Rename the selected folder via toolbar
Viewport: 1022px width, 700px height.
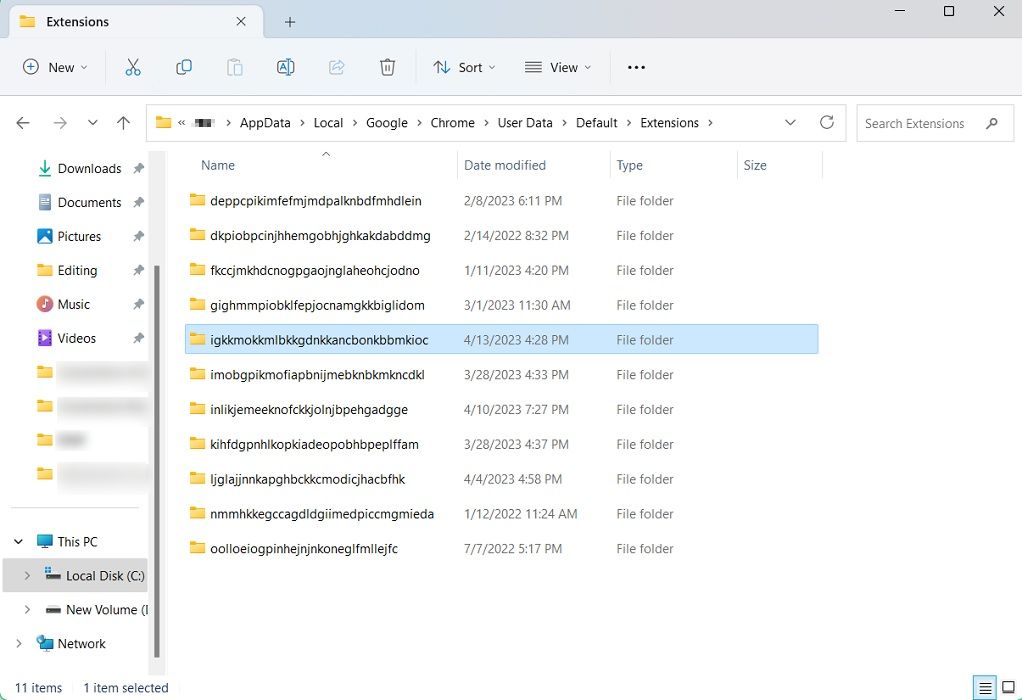coord(286,67)
